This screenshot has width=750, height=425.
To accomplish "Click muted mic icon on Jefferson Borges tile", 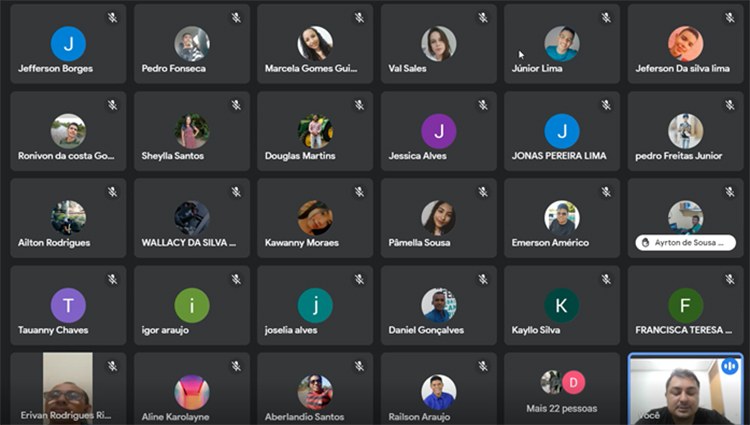I will point(112,18).
